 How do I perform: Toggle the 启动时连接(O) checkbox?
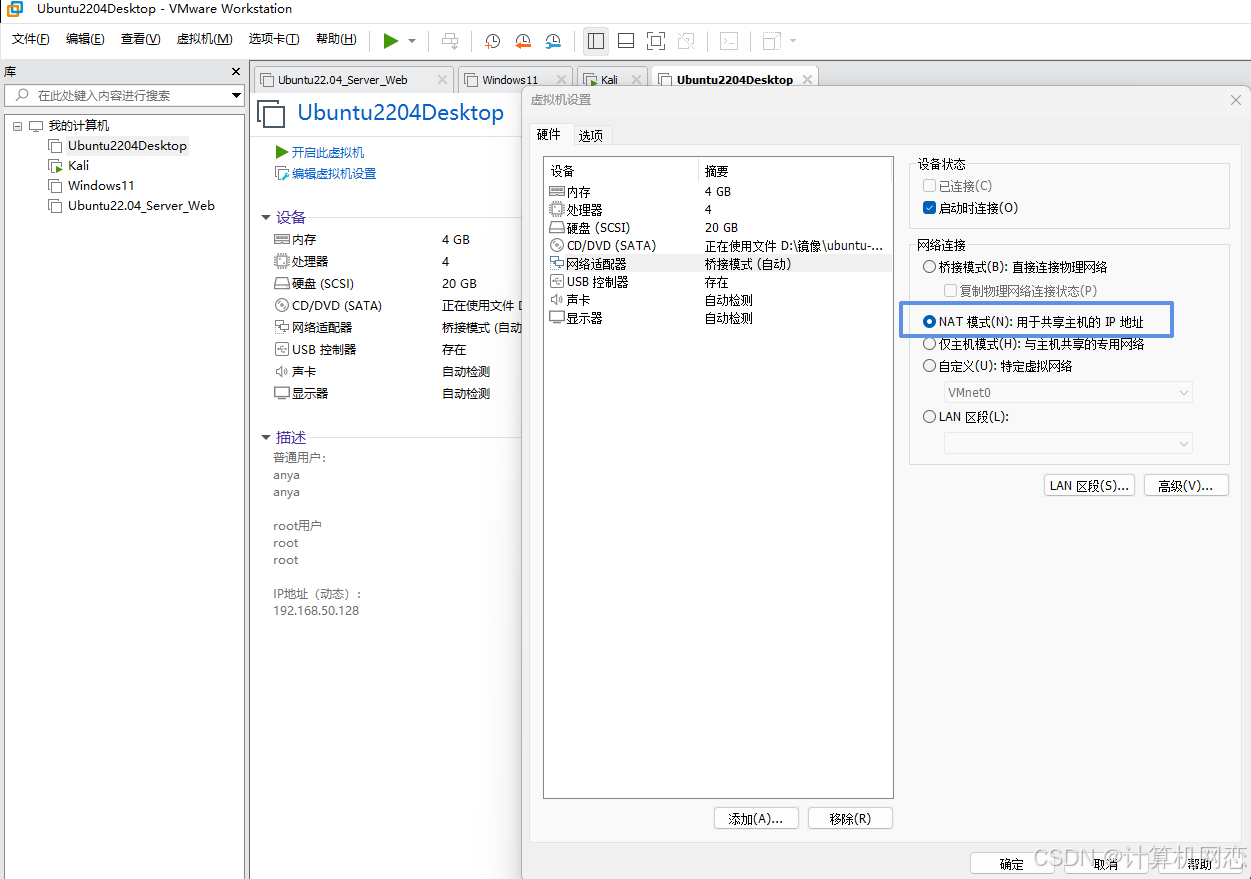coord(929,208)
